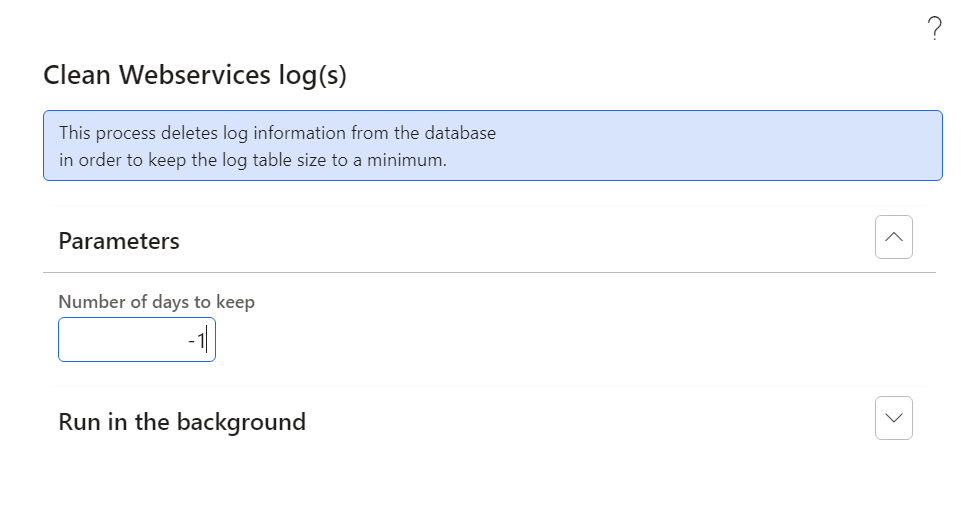The height and width of the screenshot is (516, 973).
Task: Click the text "in order to keep the log table size"
Action: [194, 160]
